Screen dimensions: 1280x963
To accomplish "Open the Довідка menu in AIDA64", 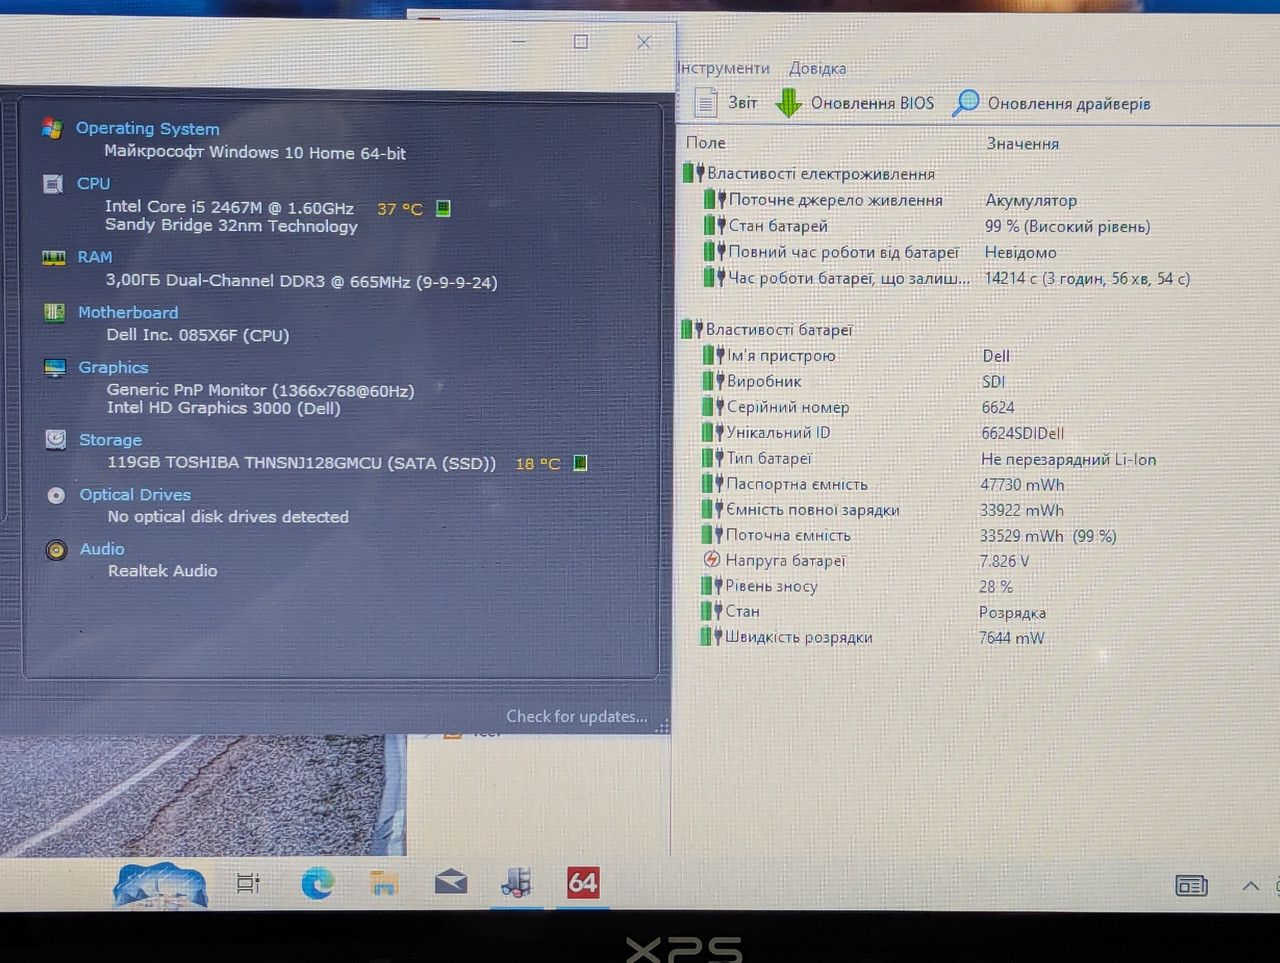I will (817, 69).
